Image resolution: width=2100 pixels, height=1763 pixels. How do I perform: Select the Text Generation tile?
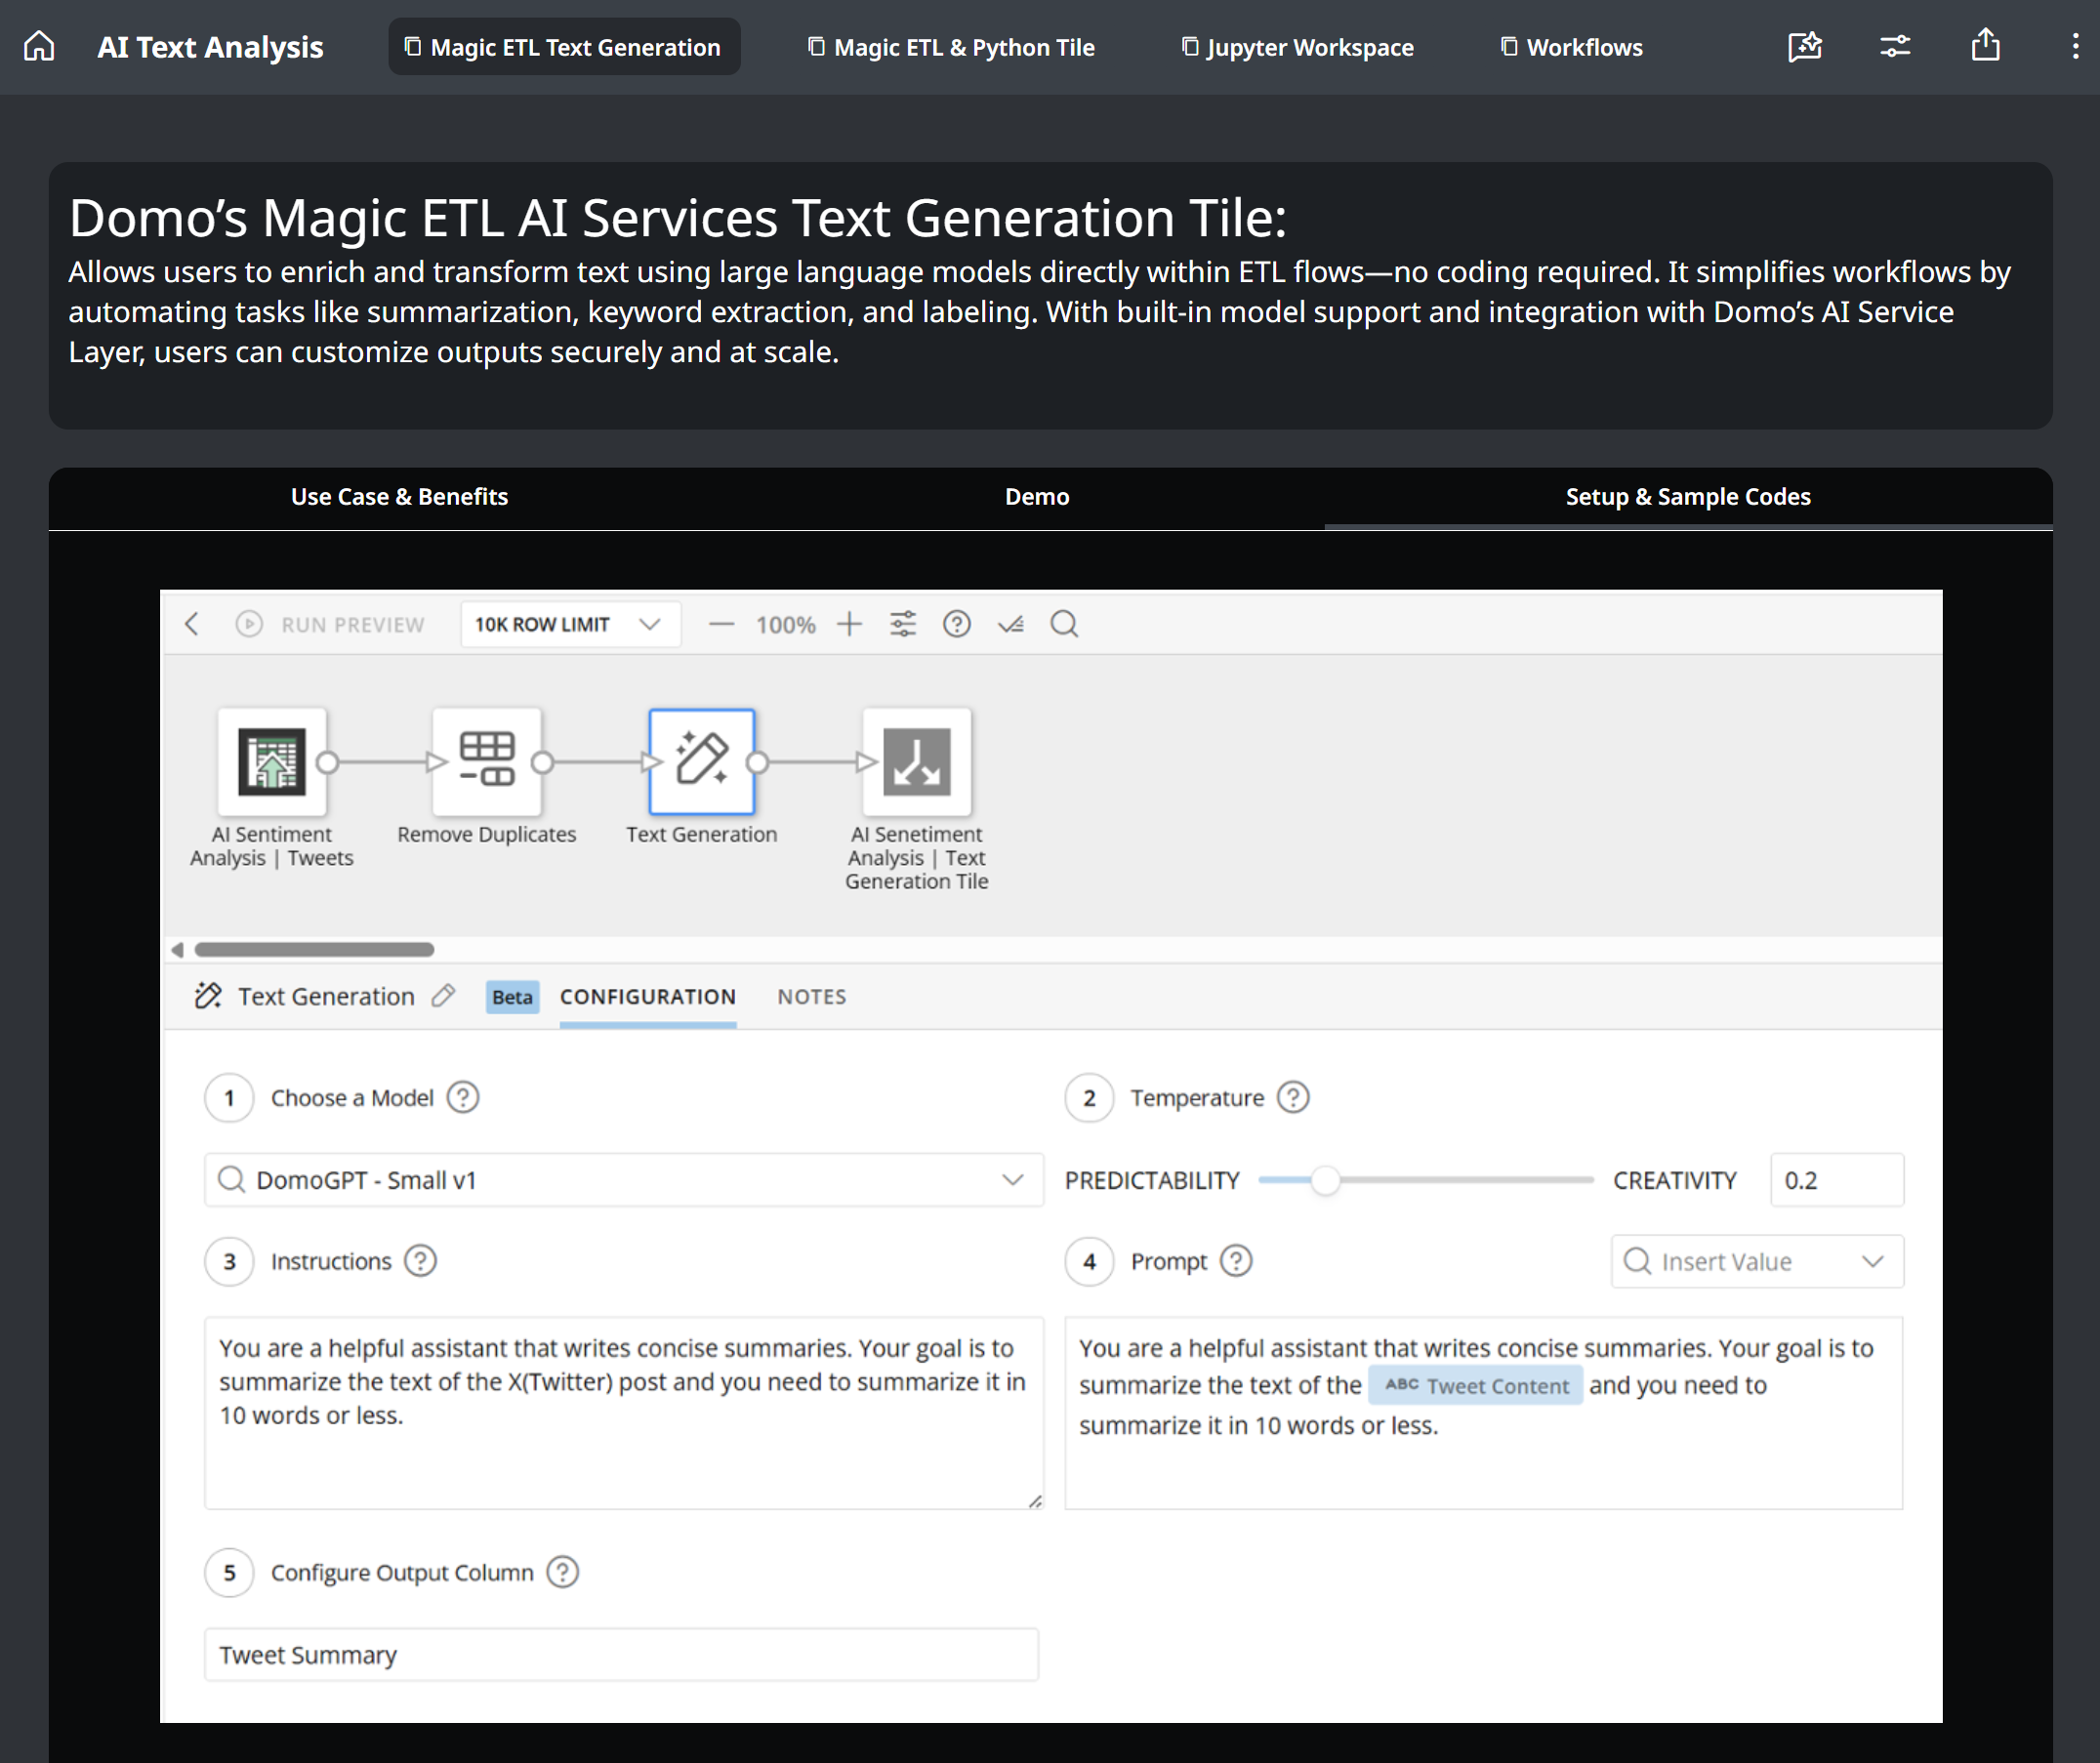tap(702, 762)
